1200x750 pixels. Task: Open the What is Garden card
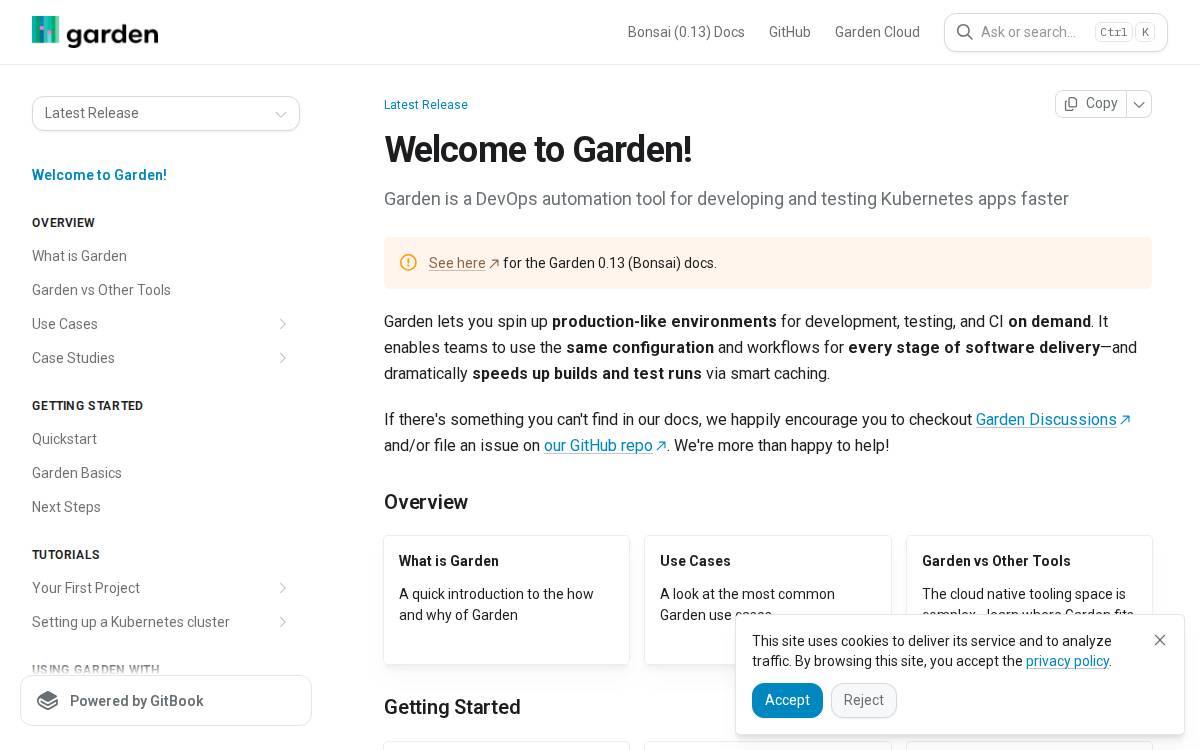tap(507, 600)
